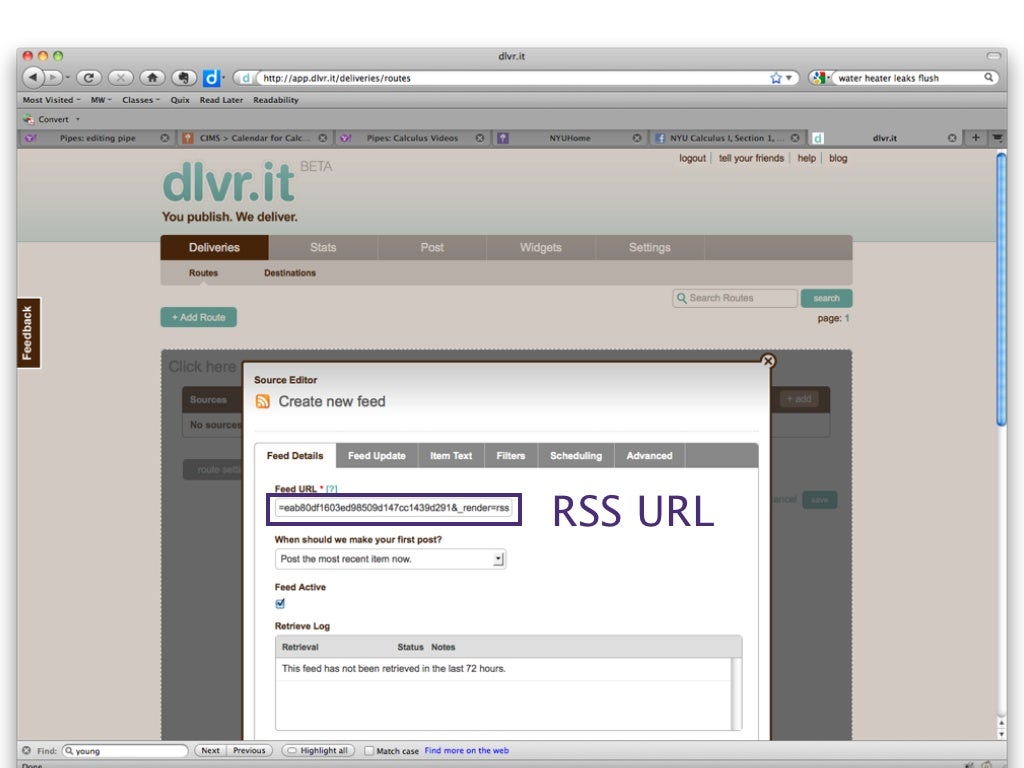The height and width of the screenshot is (768, 1024).
Task: Open the dlvr.it toolbar button dropdown arrow
Action: tap(223, 78)
